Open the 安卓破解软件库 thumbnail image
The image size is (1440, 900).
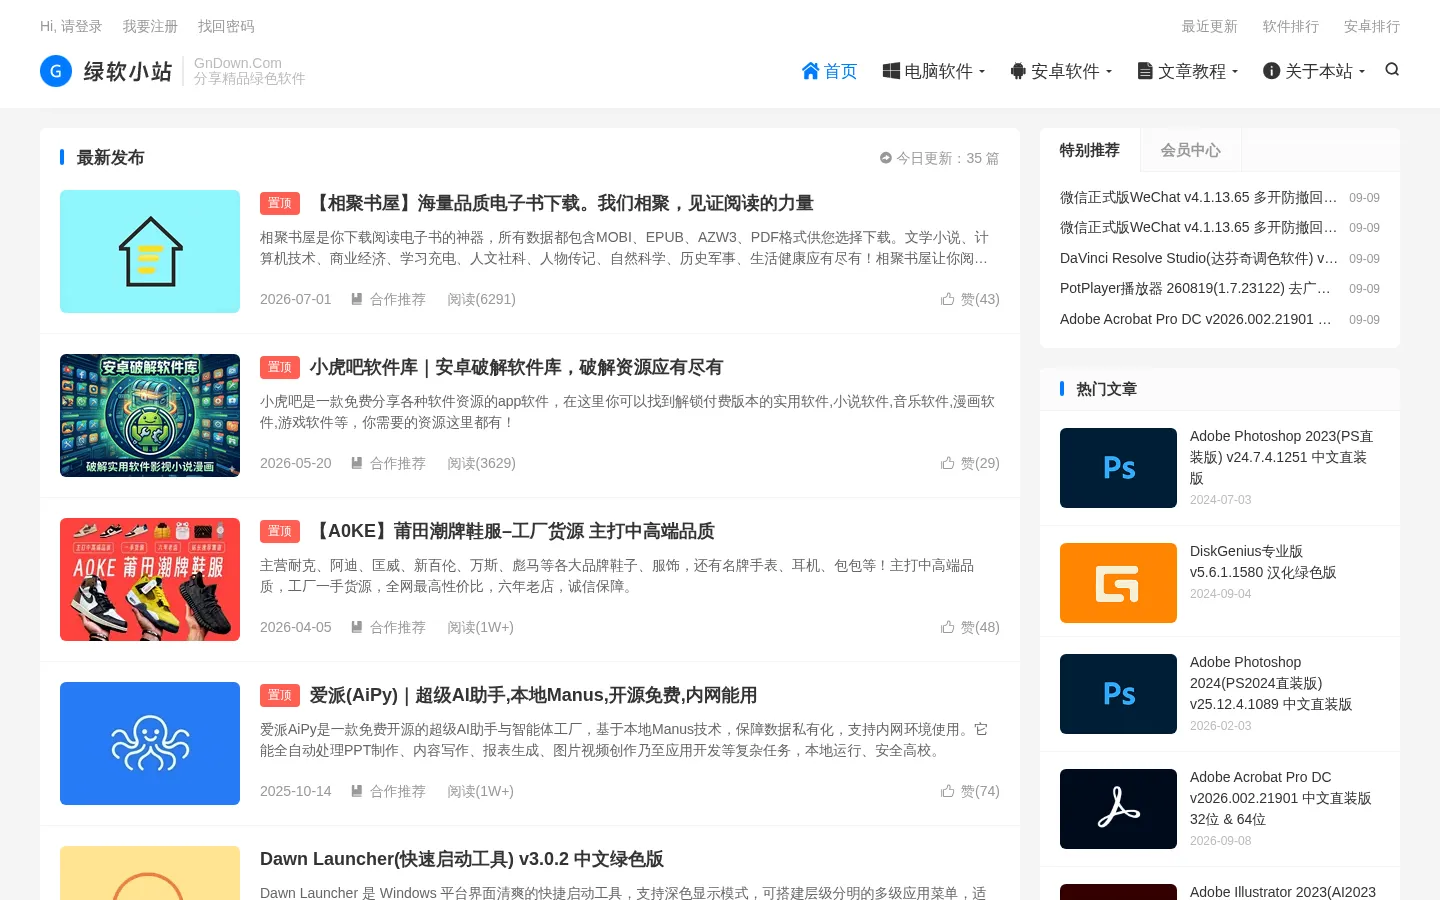(x=150, y=415)
